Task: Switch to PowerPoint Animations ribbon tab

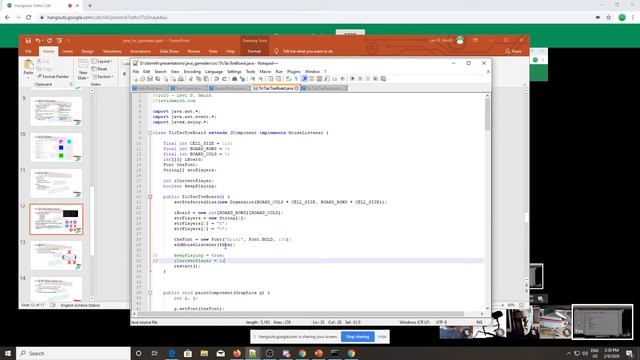Action: click(x=140, y=51)
